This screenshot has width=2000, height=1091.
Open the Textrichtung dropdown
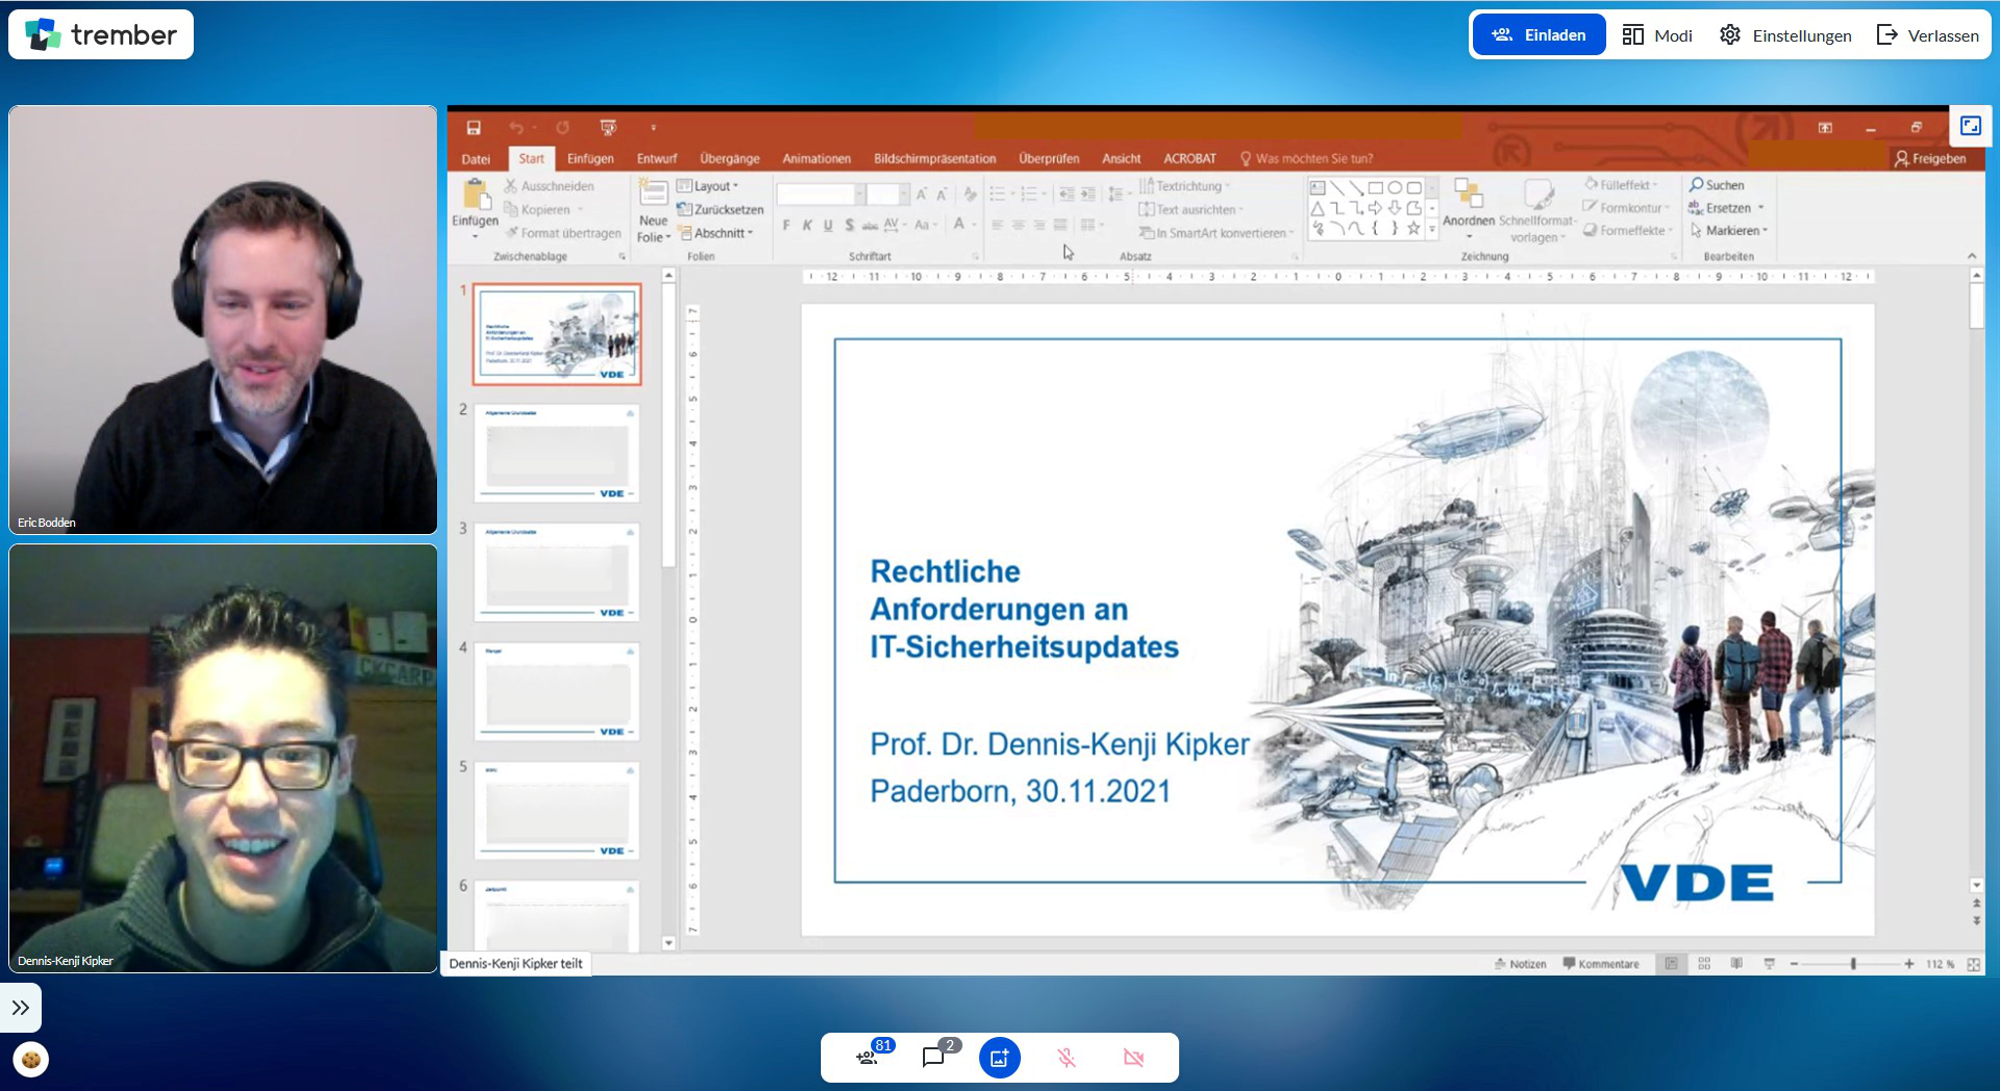coord(1185,186)
